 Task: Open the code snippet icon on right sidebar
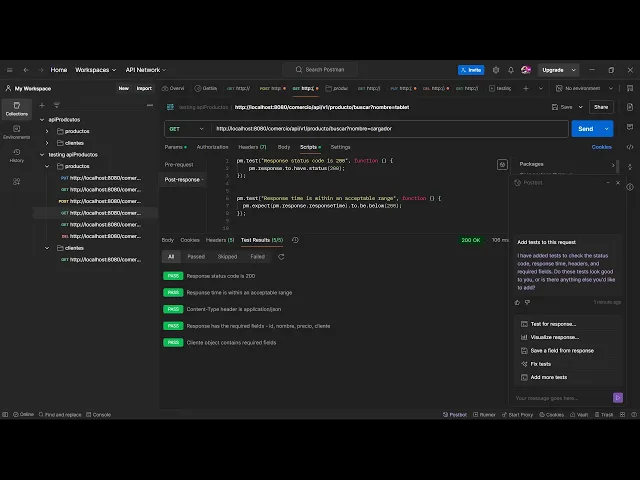click(x=630, y=147)
